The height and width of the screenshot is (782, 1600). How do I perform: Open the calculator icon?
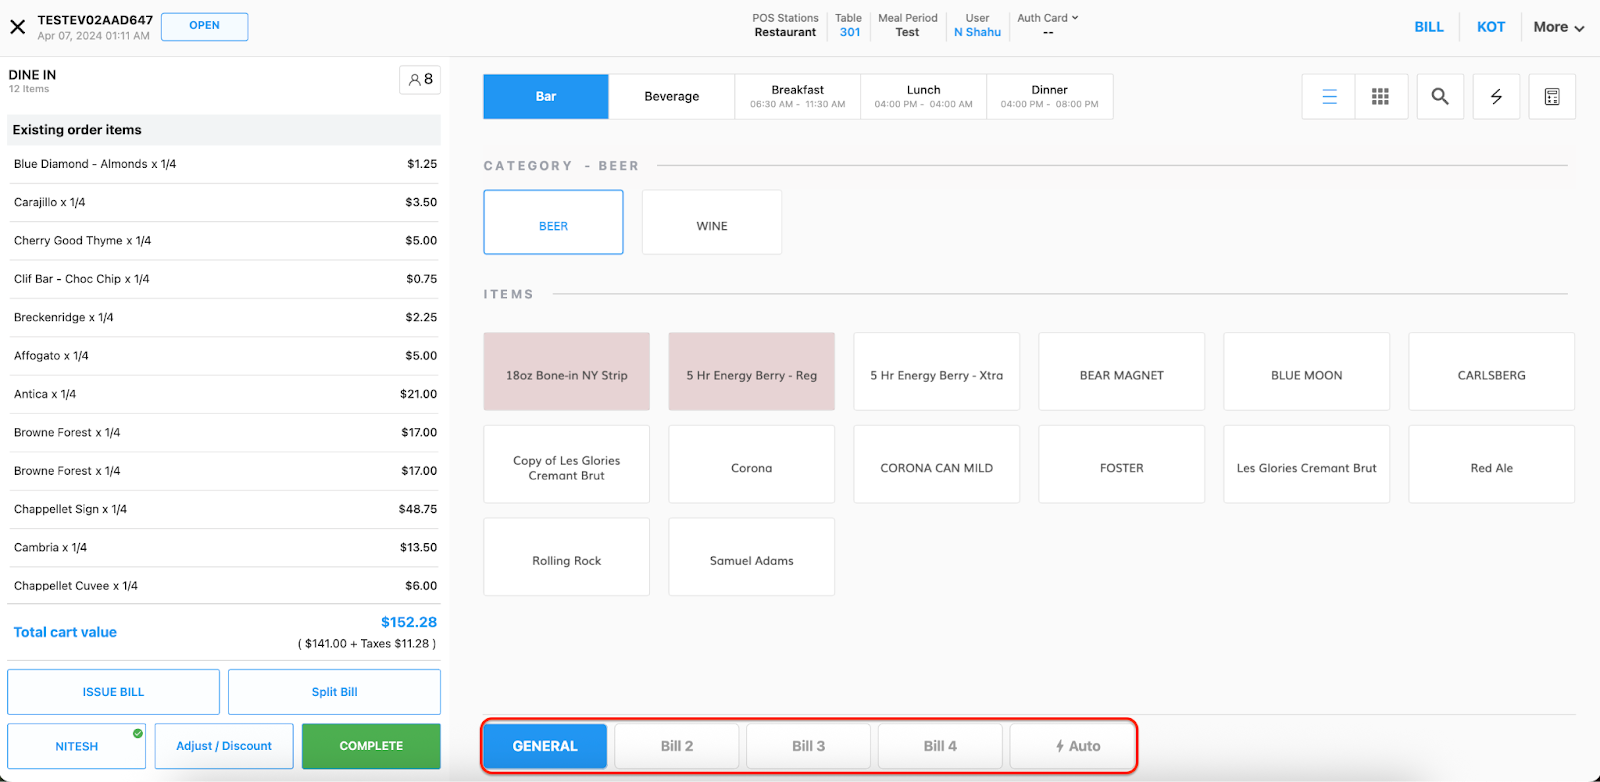1551,97
